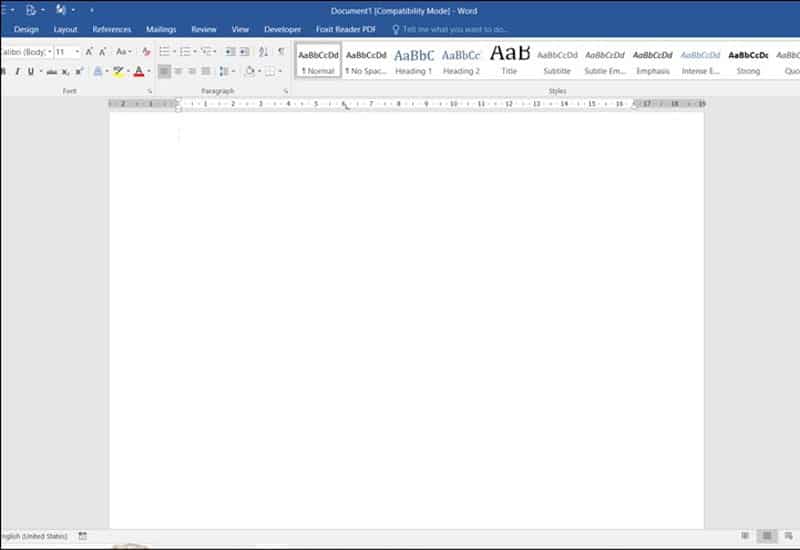The image size is (800, 550).
Task: Apply text effects with the glowing A icon
Action: coord(97,72)
